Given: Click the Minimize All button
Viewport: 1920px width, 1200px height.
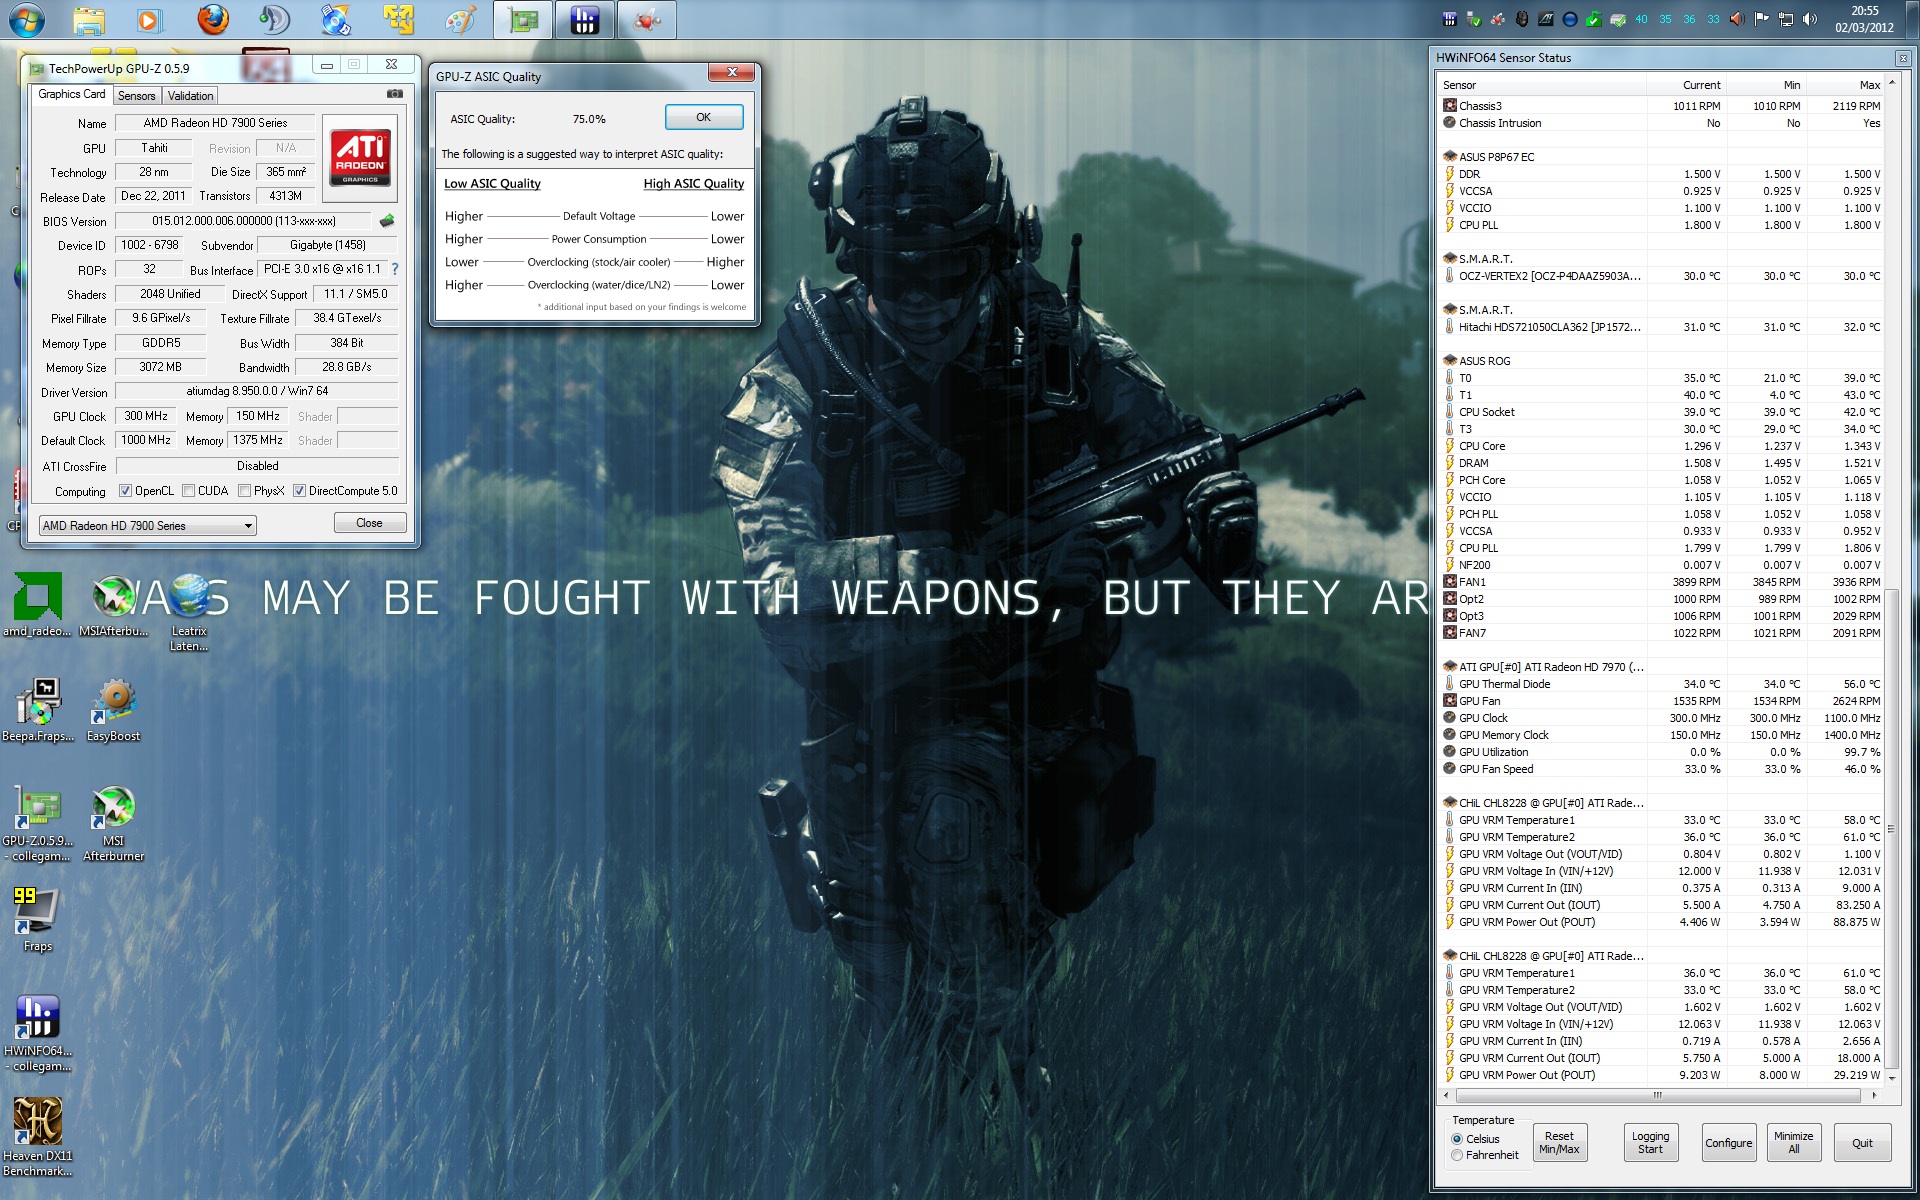Looking at the screenshot, I should point(1793,1142).
